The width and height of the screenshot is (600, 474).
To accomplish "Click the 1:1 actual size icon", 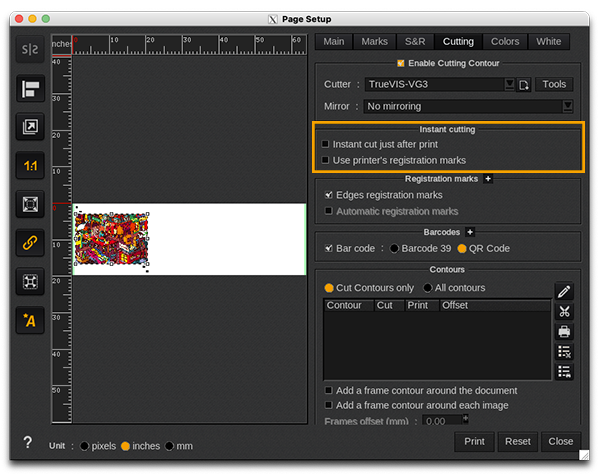I will pos(29,166).
